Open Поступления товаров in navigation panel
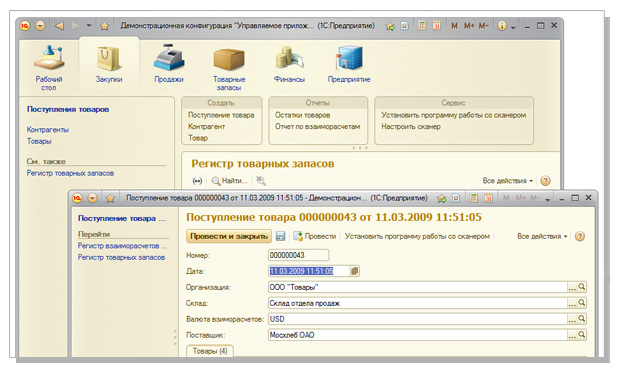This screenshot has width=619, height=373. tap(68, 109)
